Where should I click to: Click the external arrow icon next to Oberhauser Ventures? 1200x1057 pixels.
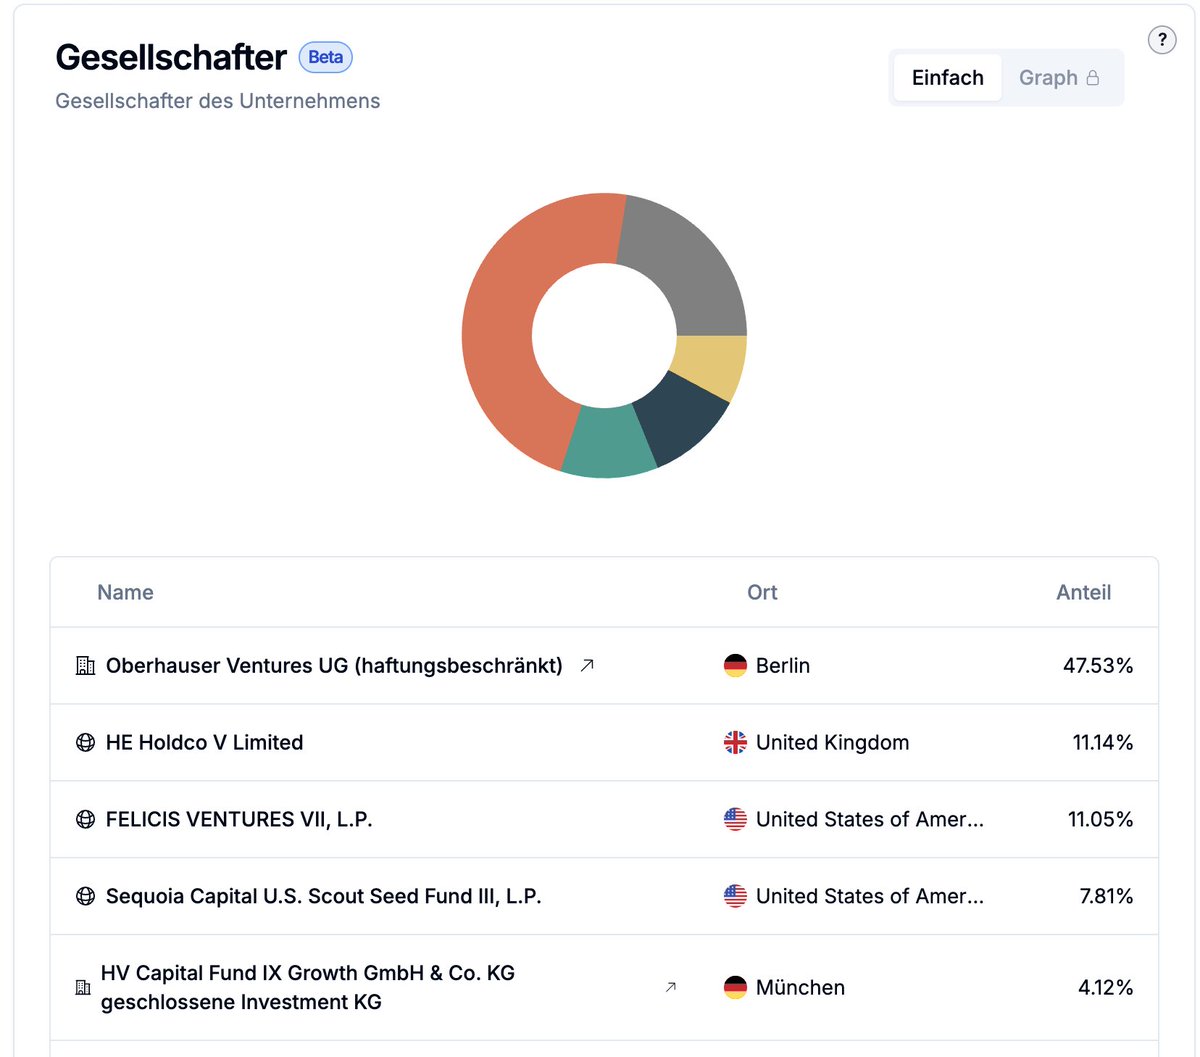pyautogui.click(x=587, y=665)
